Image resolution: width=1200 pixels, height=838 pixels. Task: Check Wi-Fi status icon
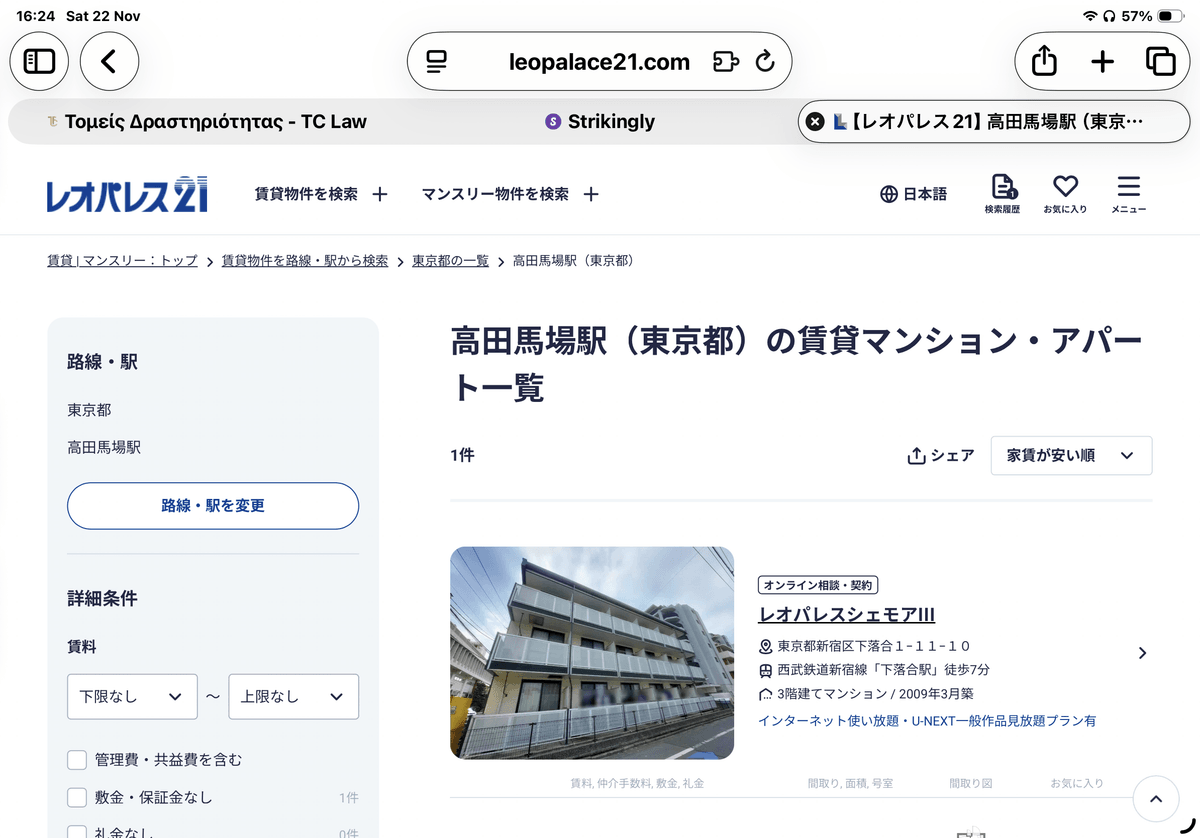tap(1089, 16)
